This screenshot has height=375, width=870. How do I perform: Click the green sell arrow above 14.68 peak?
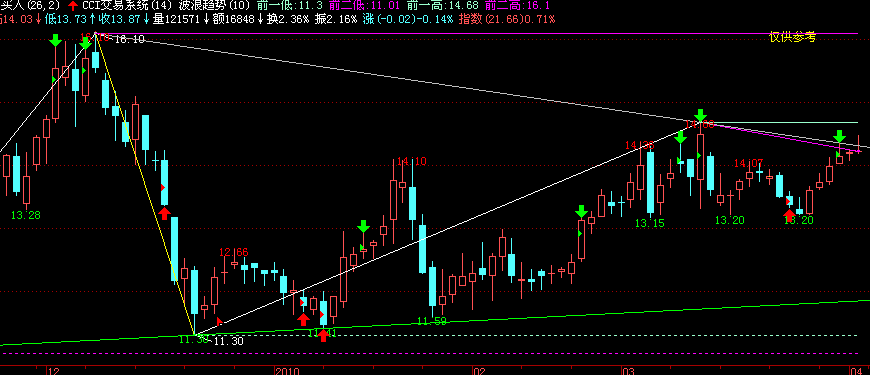point(702,115)
